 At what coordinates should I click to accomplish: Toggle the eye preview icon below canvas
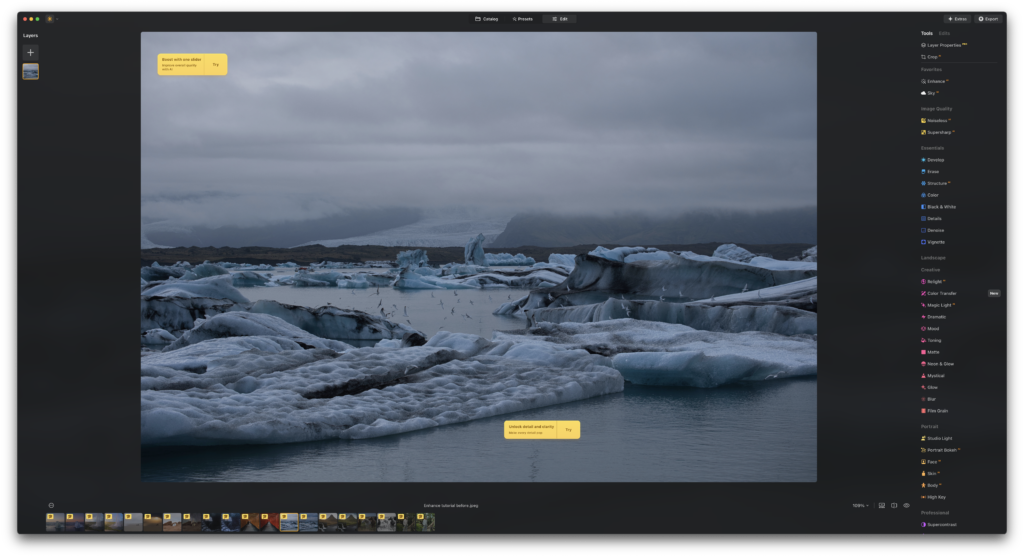(x=906, y=505)
